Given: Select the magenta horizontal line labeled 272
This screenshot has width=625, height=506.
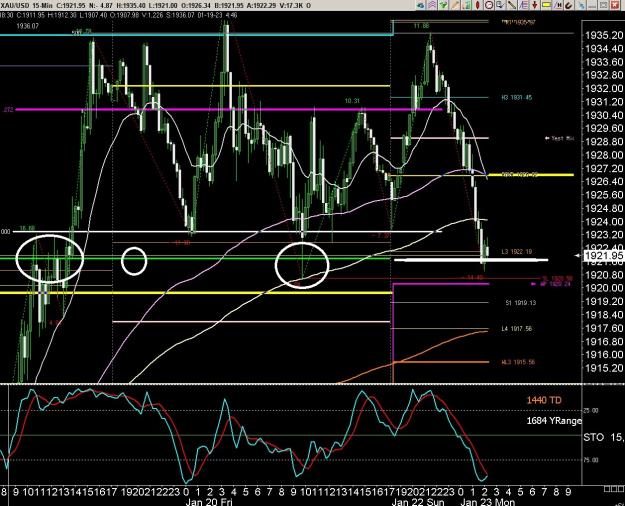Looking at the screenshot, I should [227, 109].
